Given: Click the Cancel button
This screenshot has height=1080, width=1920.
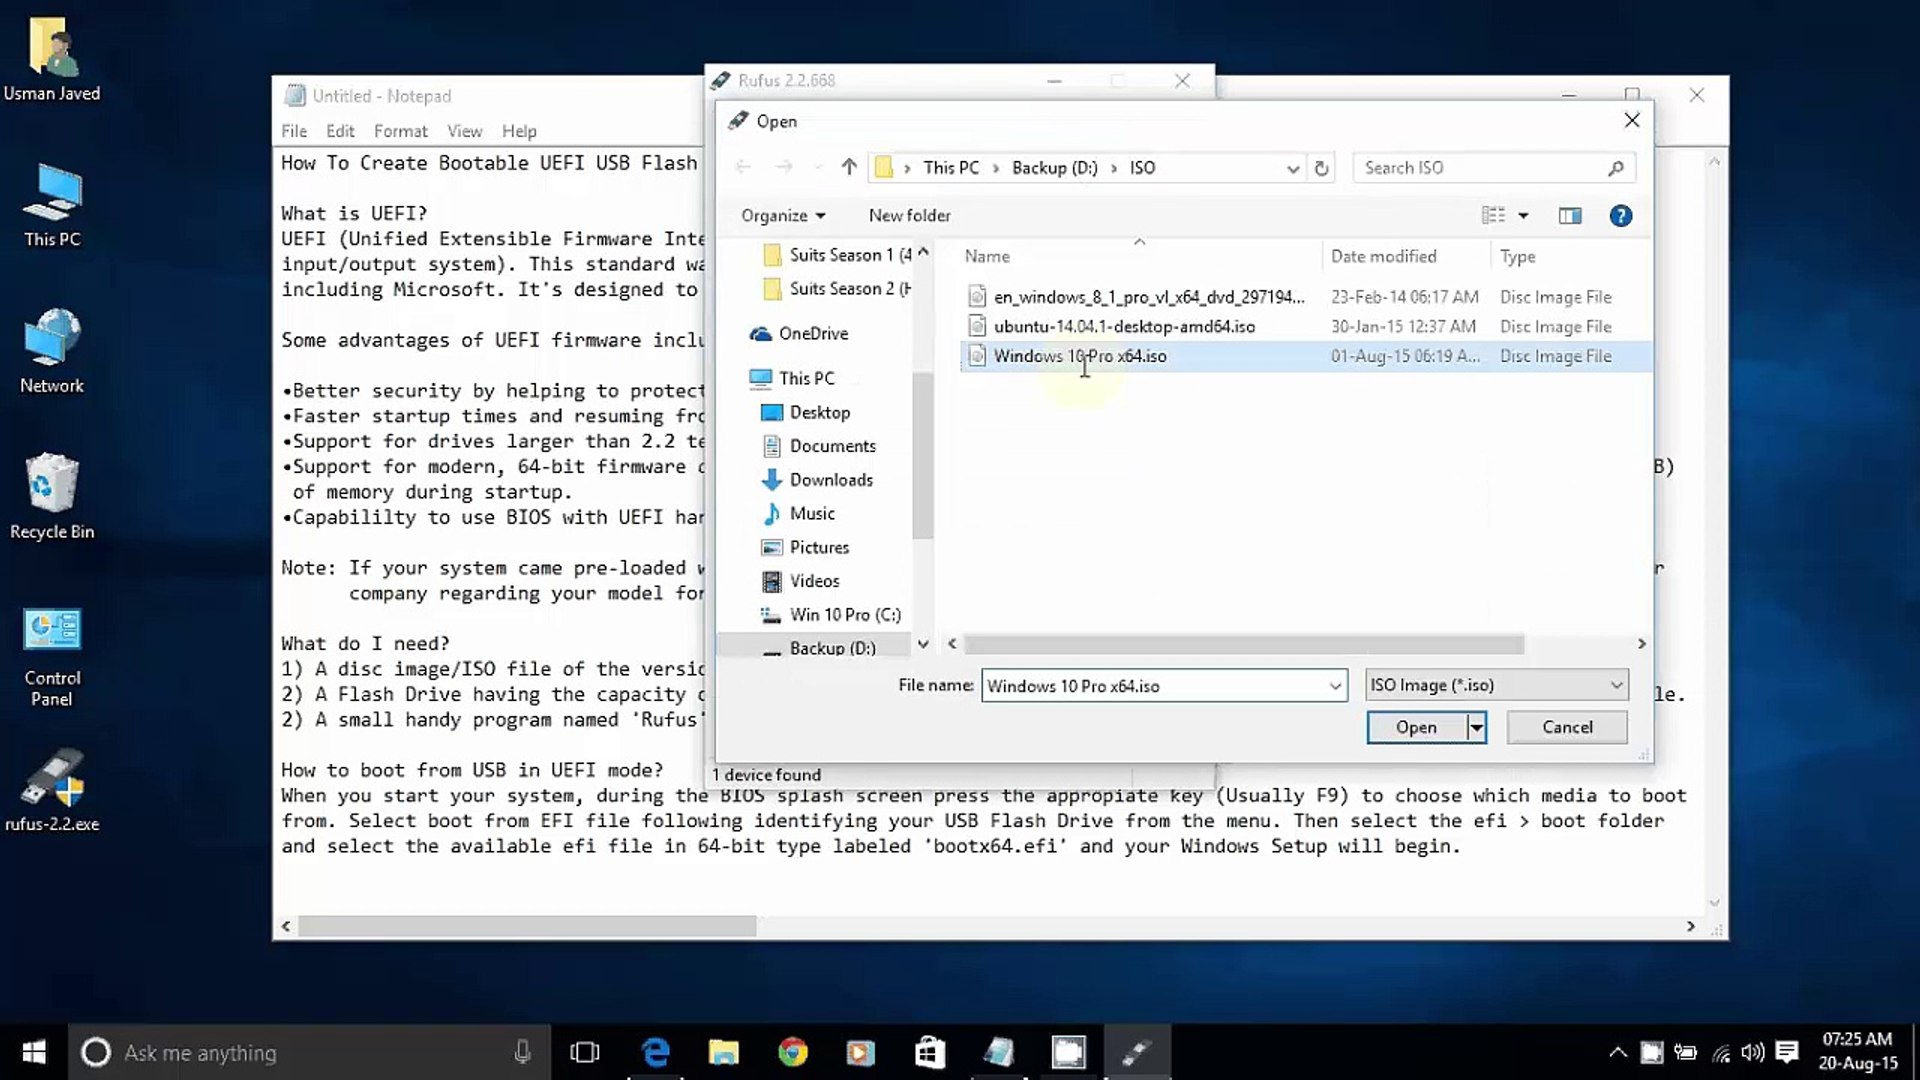Looking at the screenshot, I should (x=1566, y=727).
